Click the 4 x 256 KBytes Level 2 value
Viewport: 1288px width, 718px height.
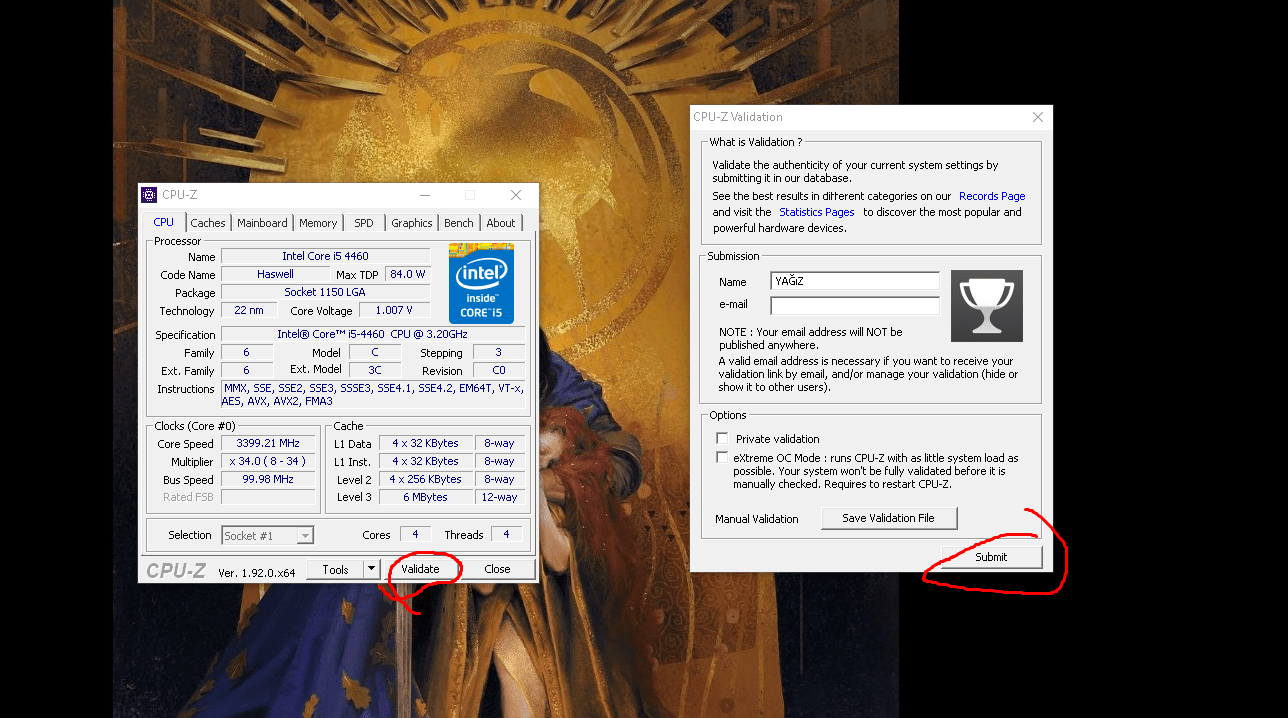[x=426, y=479]
